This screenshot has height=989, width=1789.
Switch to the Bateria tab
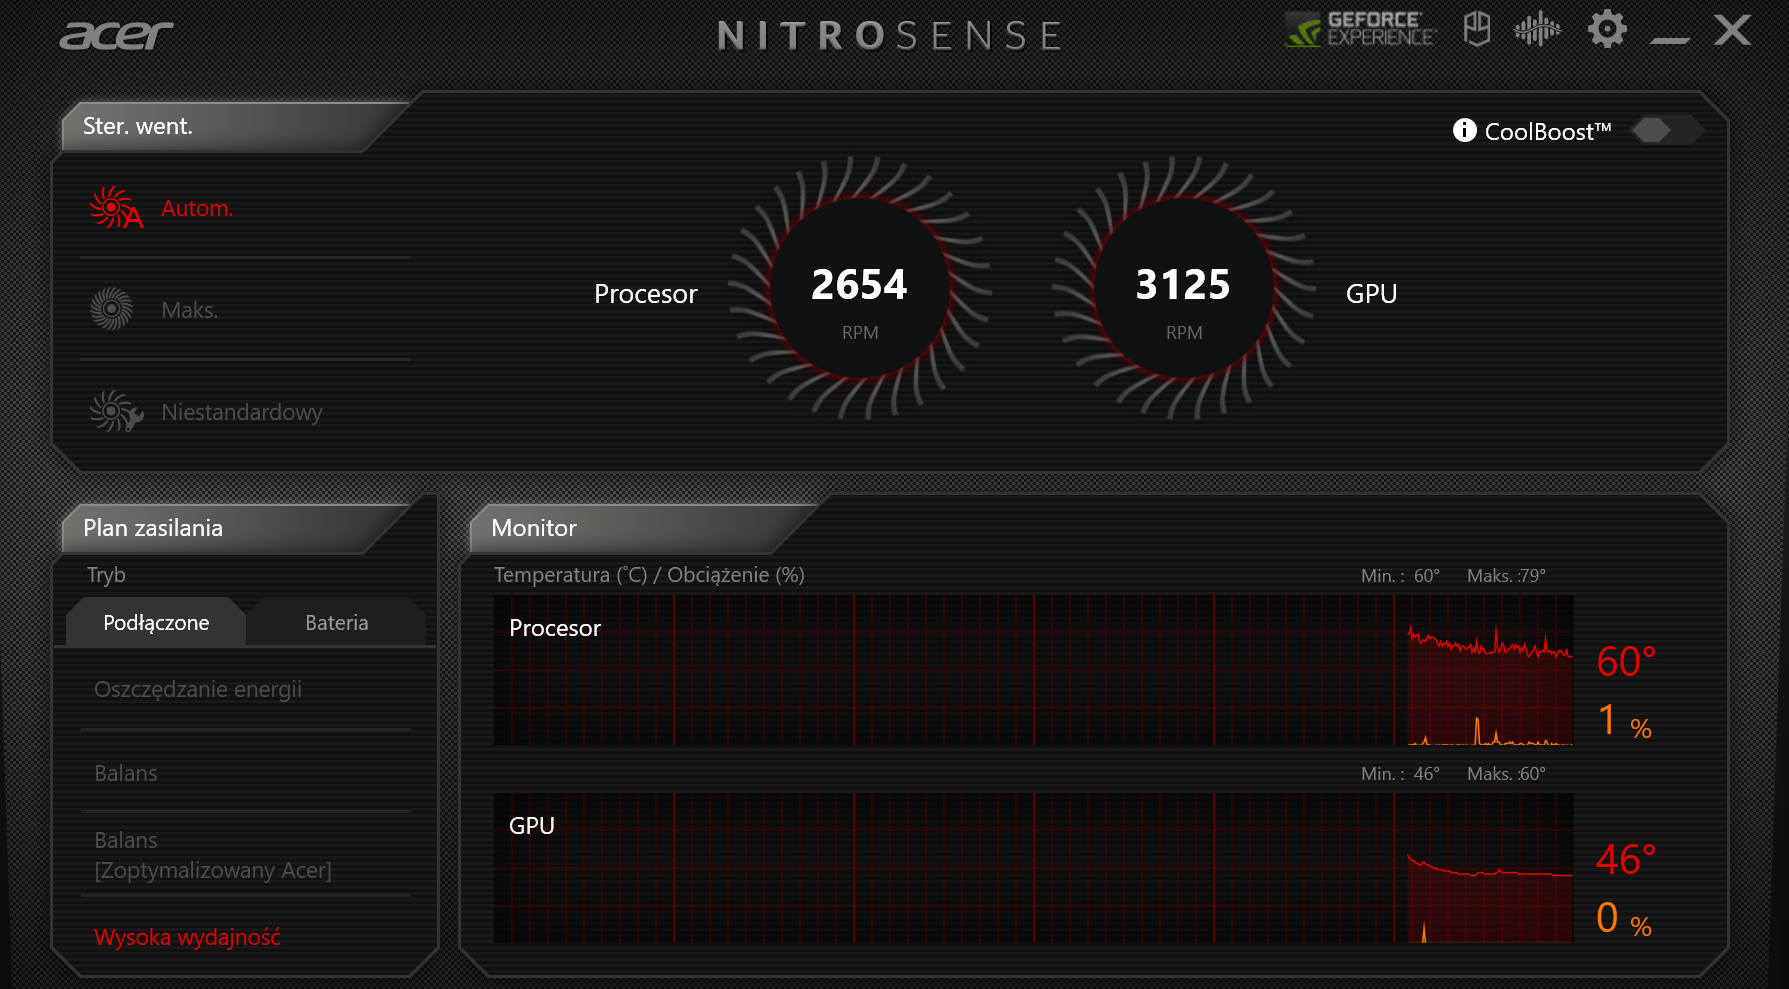[x=336, y=623]
